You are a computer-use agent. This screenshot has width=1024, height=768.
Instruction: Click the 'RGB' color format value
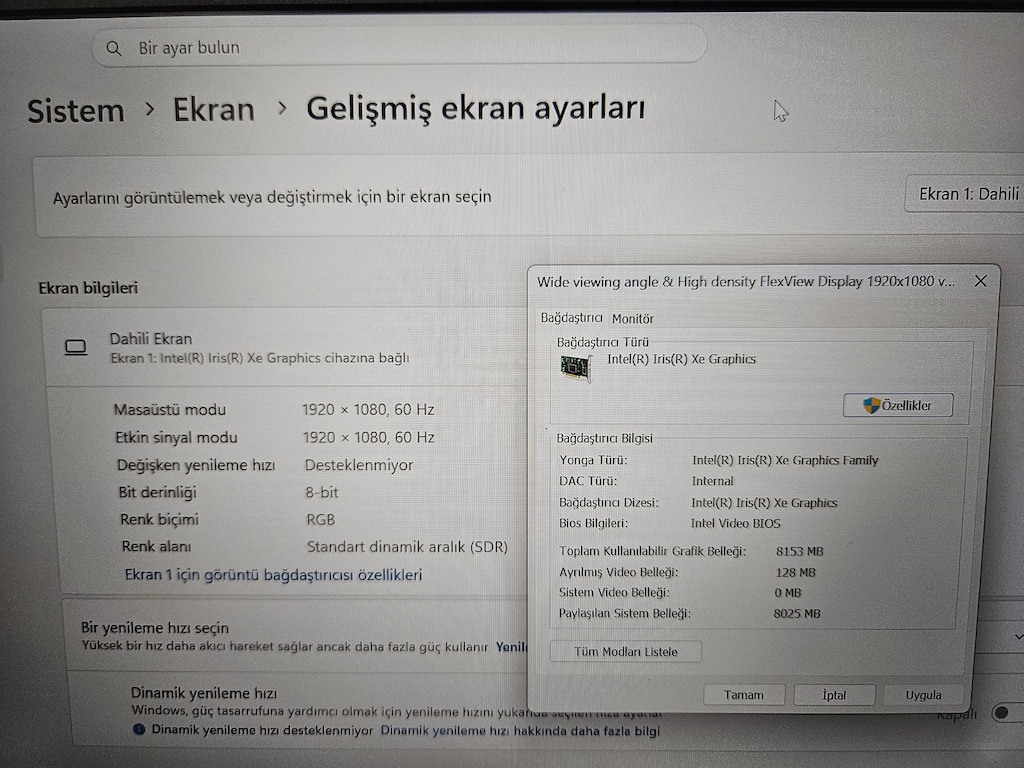[x=321, y=520]
